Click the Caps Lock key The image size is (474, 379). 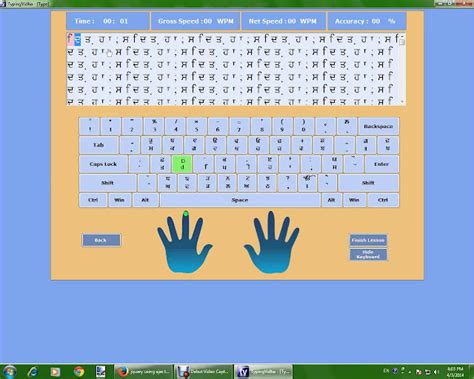[x=103, y=164]
